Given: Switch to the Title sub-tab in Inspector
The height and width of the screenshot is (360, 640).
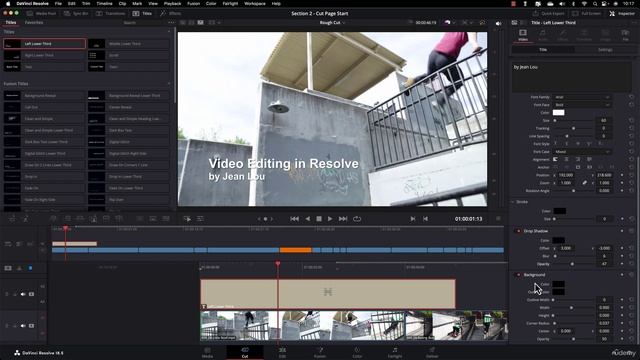Looking at the screenshot, I should pyautogui.click(x=543, y=50).
